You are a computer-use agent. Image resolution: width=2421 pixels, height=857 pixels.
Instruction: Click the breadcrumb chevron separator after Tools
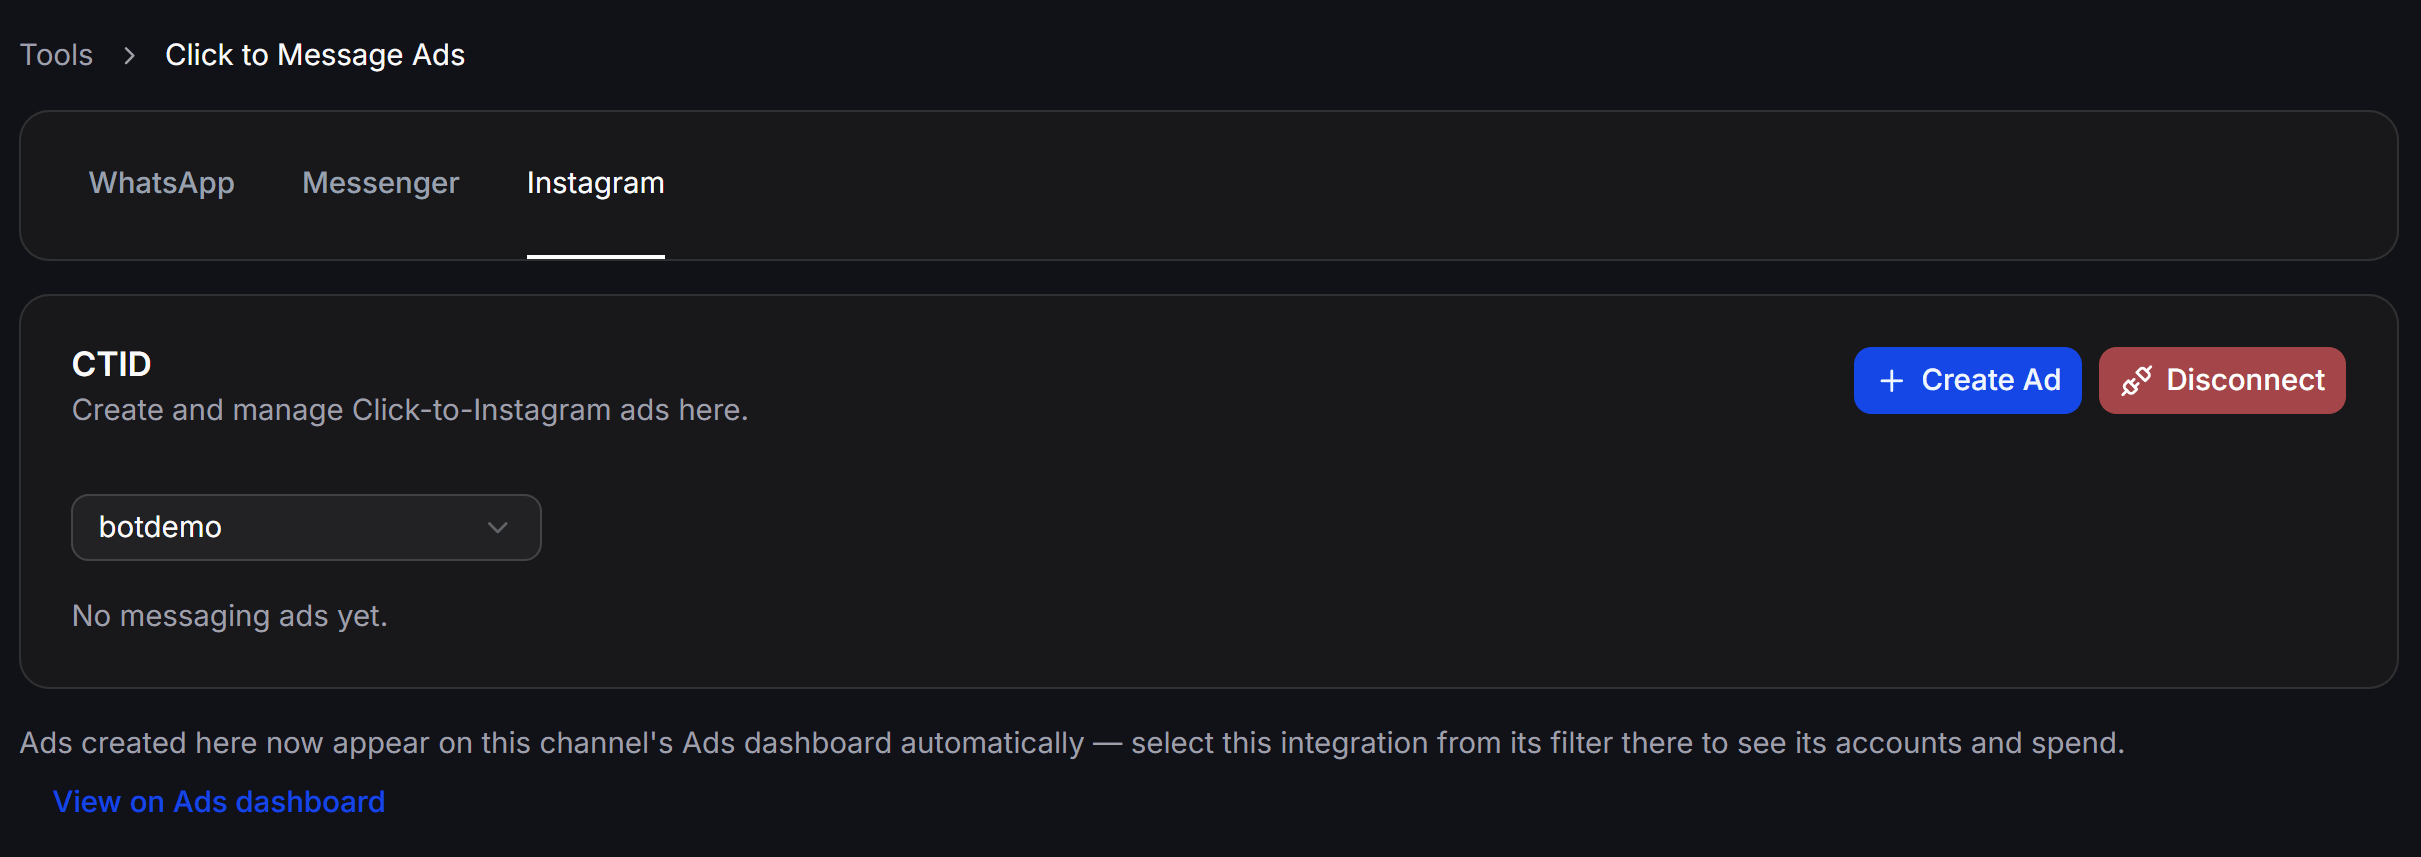tap(129, 55)
